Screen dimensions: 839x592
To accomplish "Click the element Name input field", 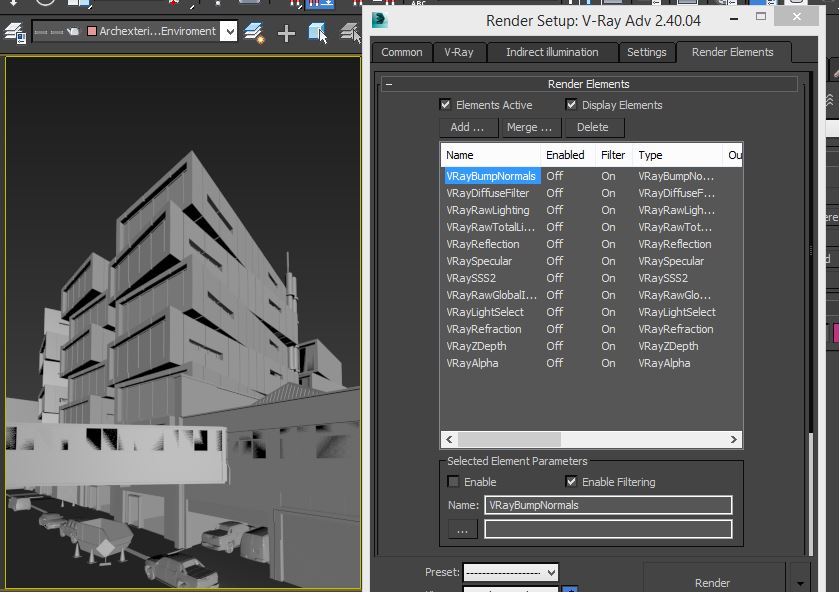I will pos(608,505).
